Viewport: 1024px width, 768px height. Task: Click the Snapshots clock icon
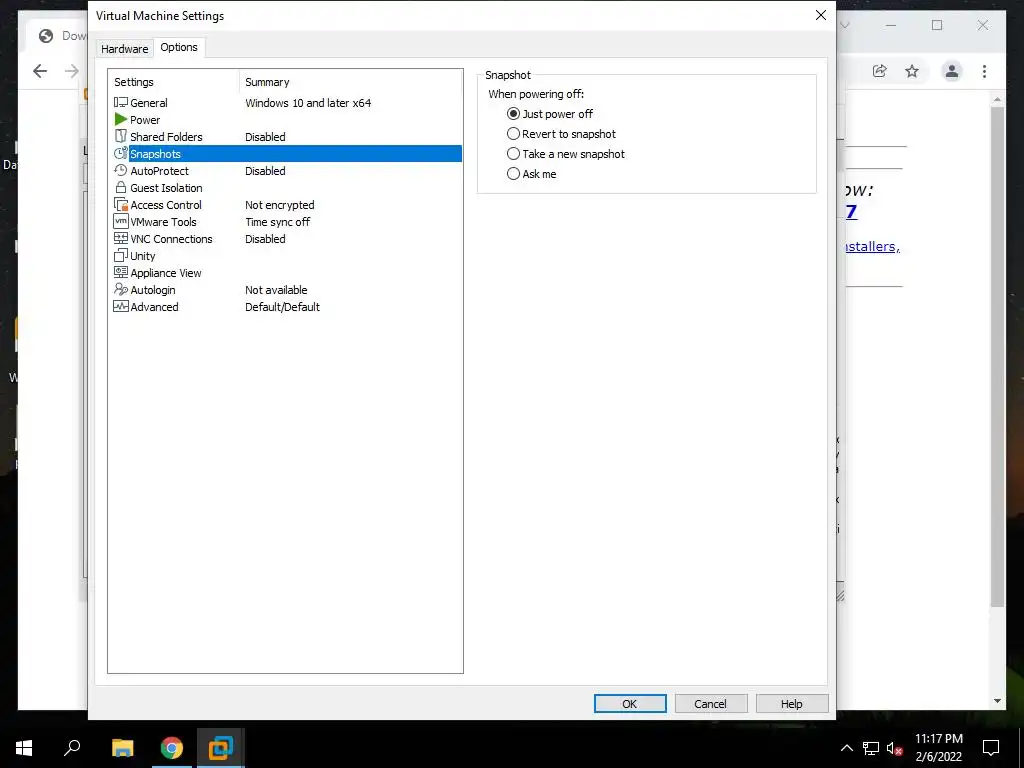coord(121,153)
